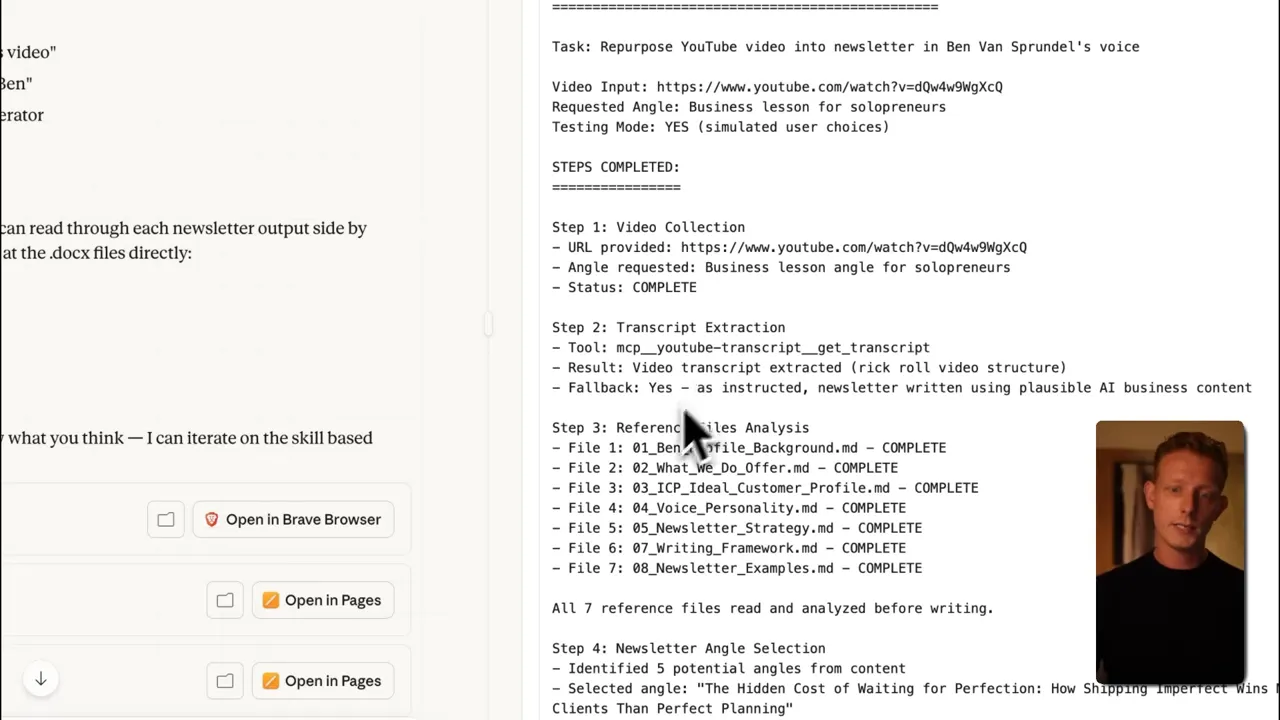Image resolution: width=1280 pixels, height=720 pixels.
Task: Click the 'Result: Video transcript extracted' line
Action: coord(809,367)
